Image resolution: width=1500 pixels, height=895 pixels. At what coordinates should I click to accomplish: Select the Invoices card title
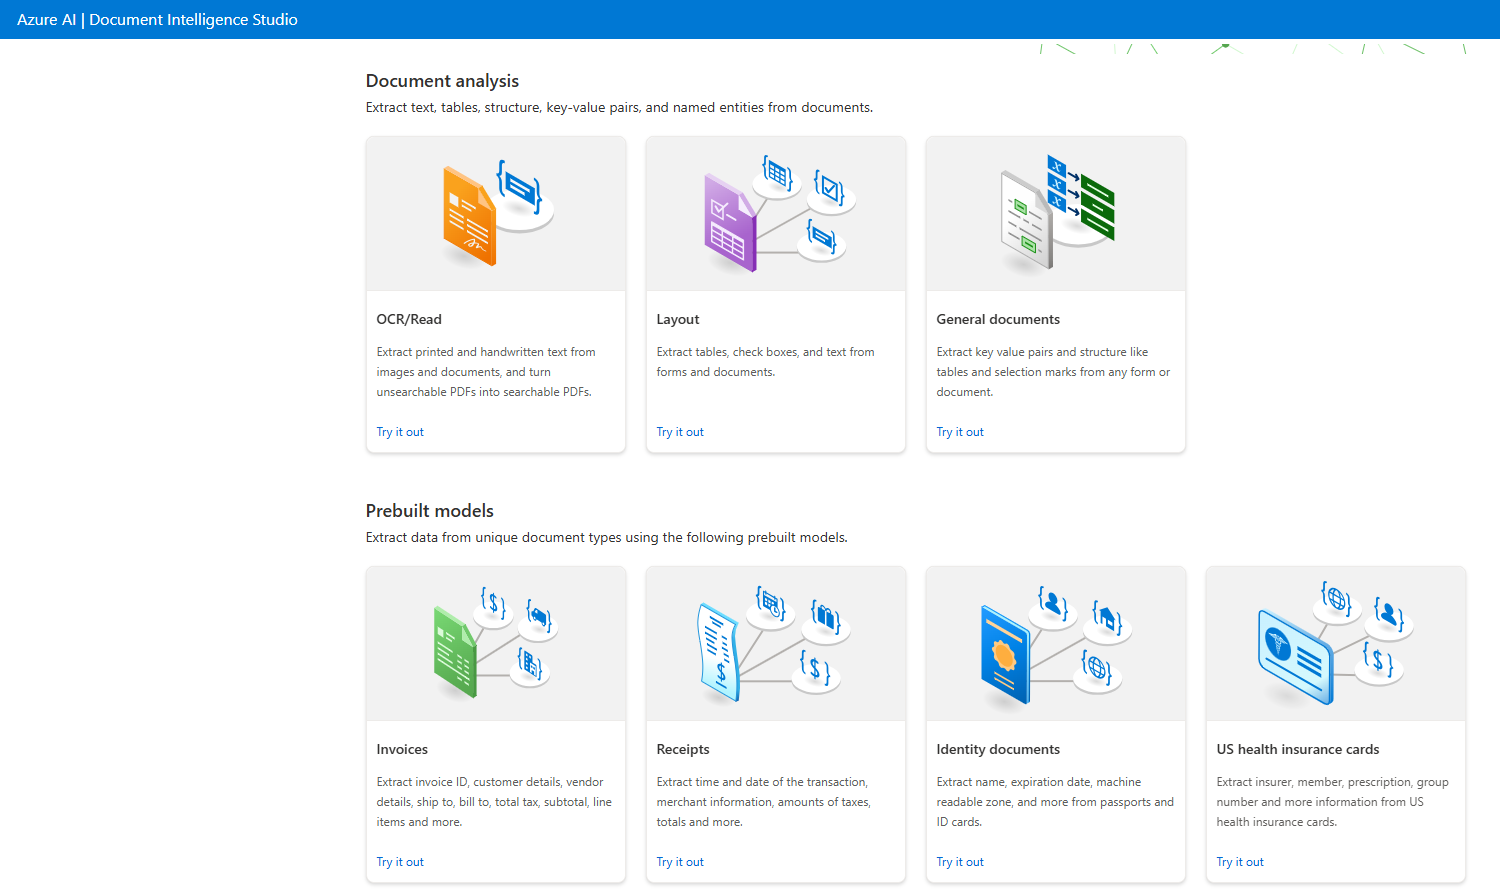(x=402, y=749)
